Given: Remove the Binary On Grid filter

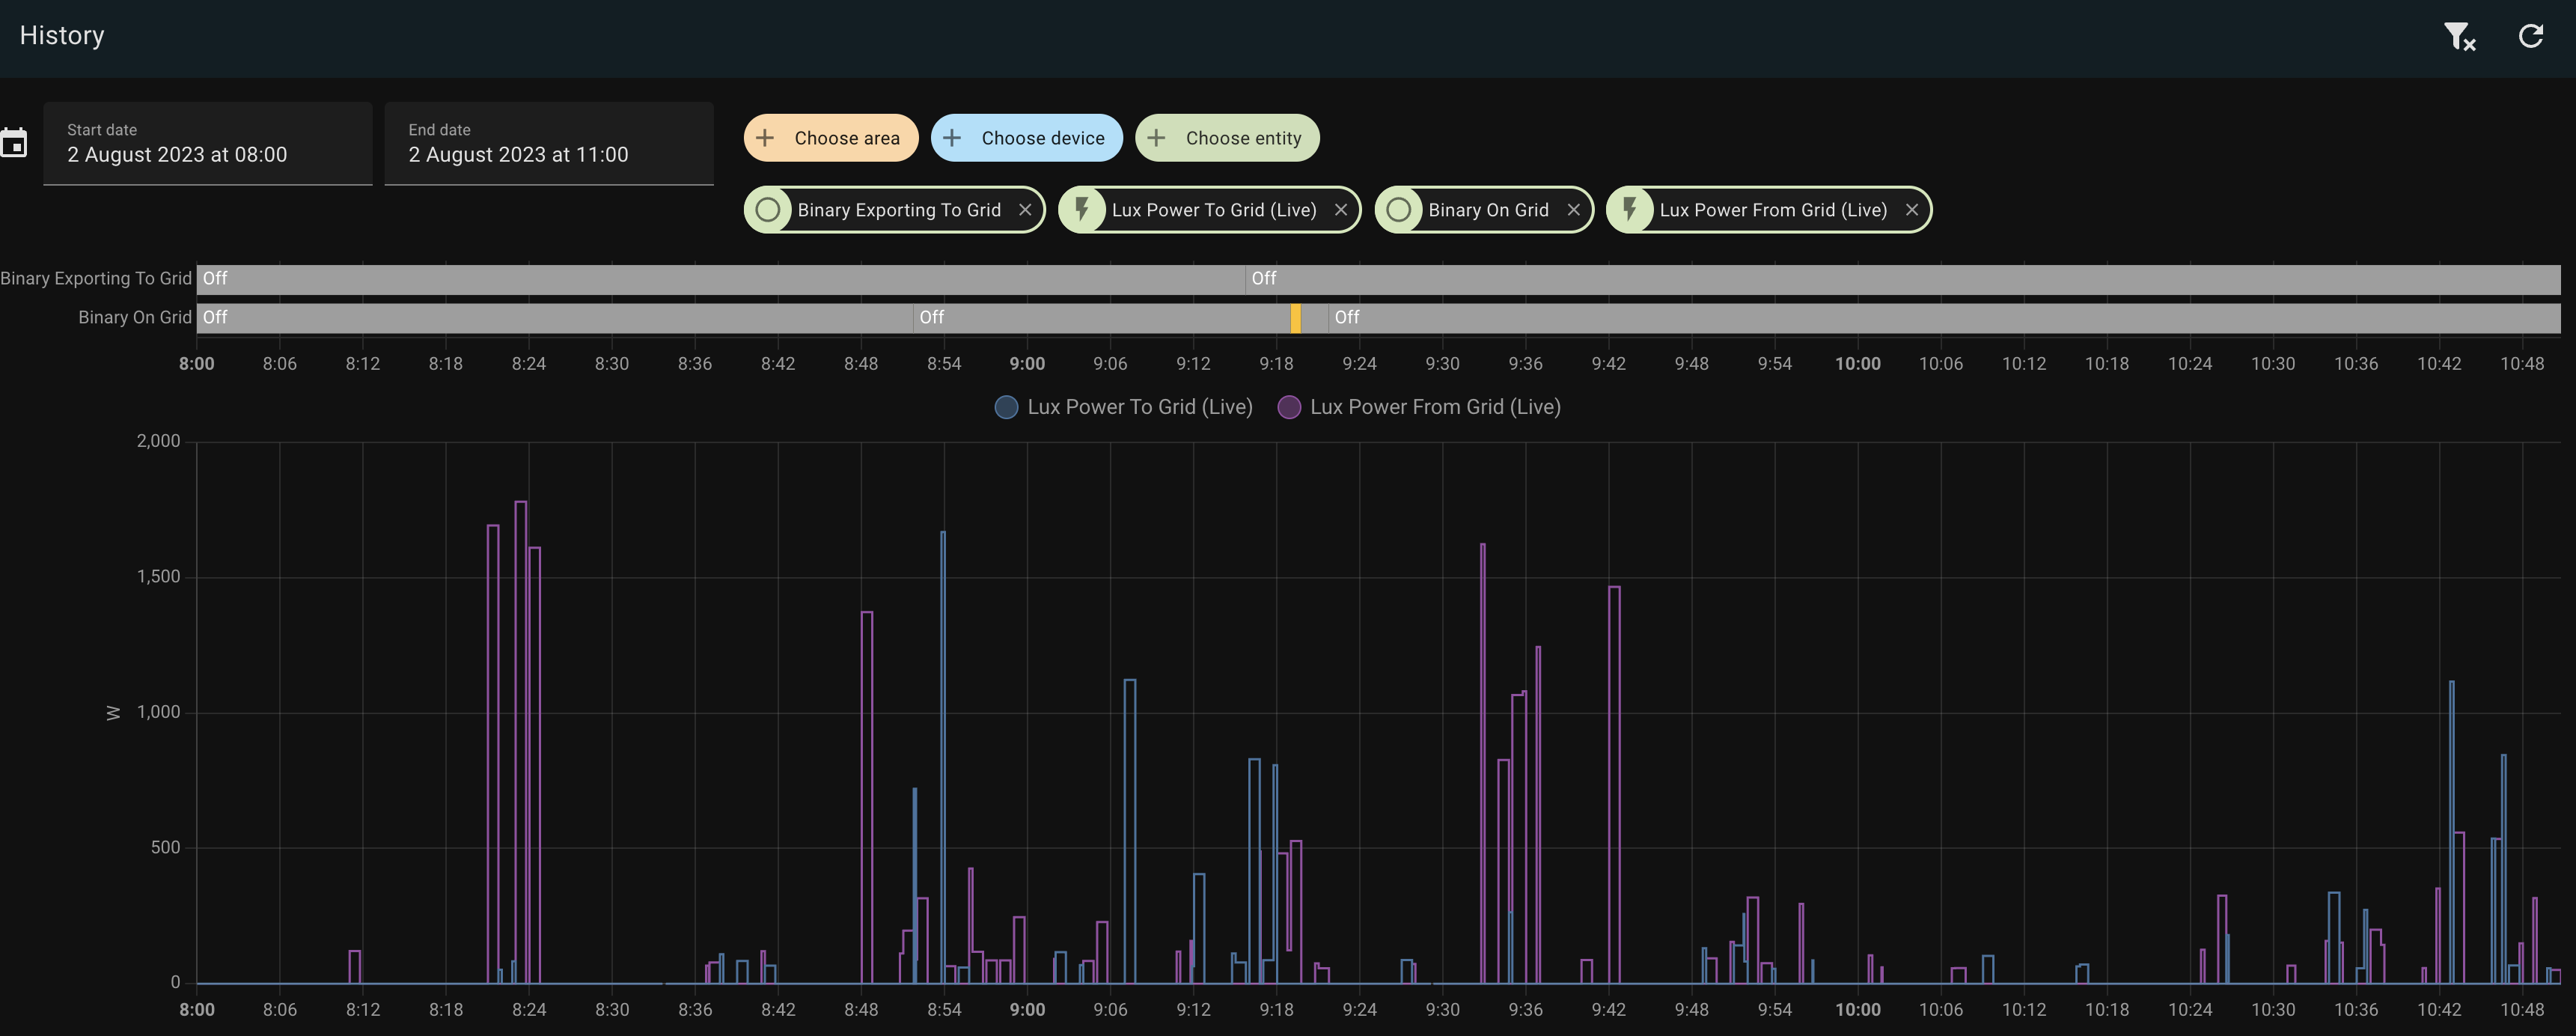Looking at the screenshot, I should point(1573,210).
